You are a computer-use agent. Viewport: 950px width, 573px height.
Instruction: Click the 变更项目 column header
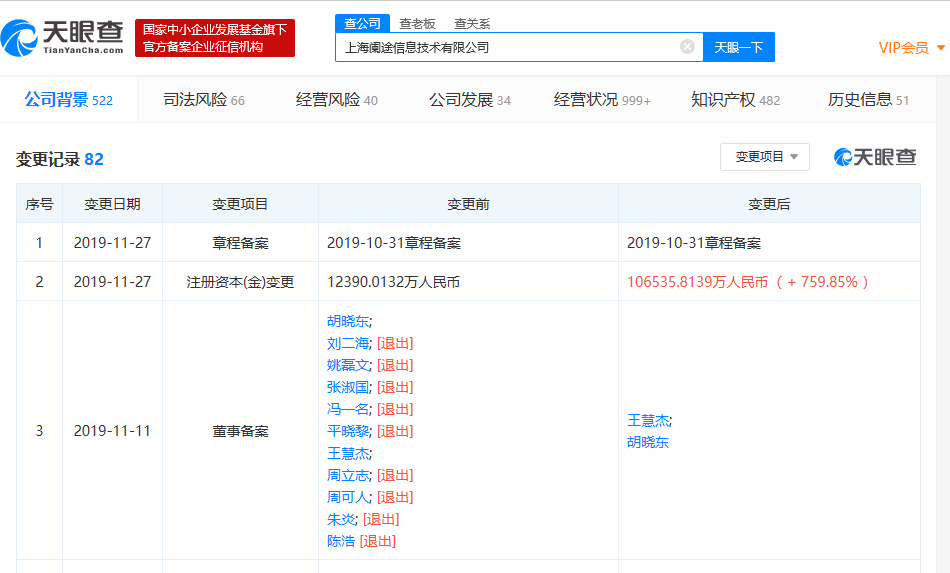coord(240,204)
